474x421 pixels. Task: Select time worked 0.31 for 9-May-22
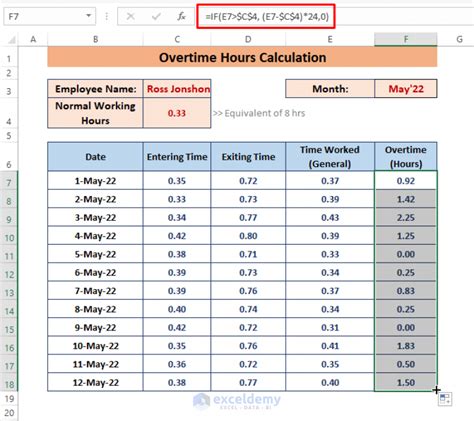(330, 328)
